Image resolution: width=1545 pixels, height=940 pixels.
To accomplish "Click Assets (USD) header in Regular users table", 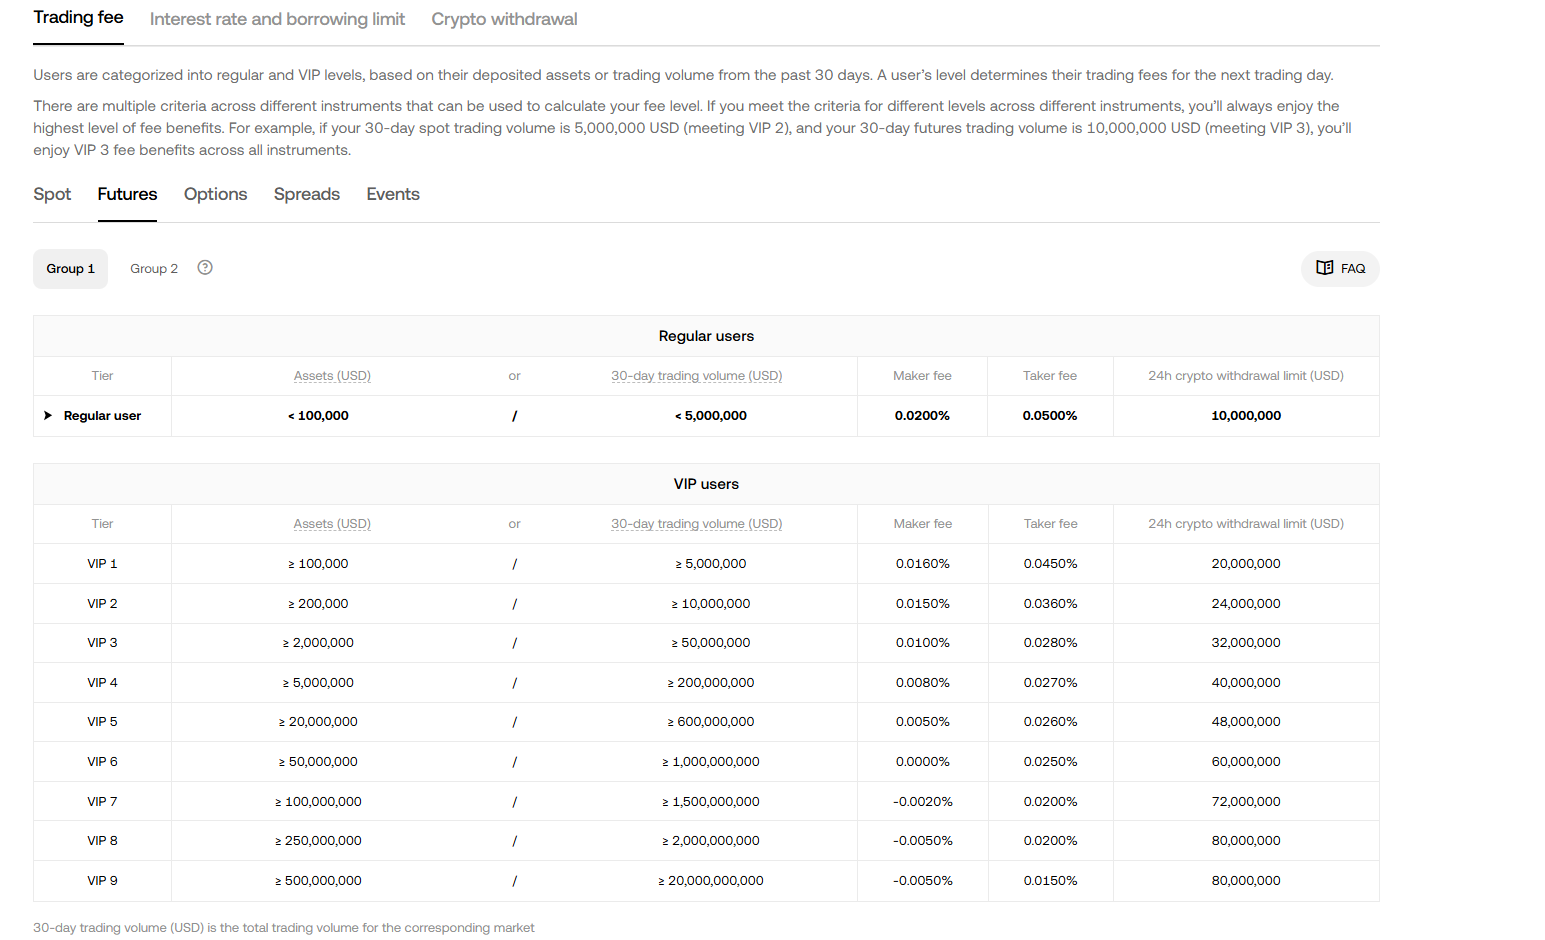I will click(332, 376).
